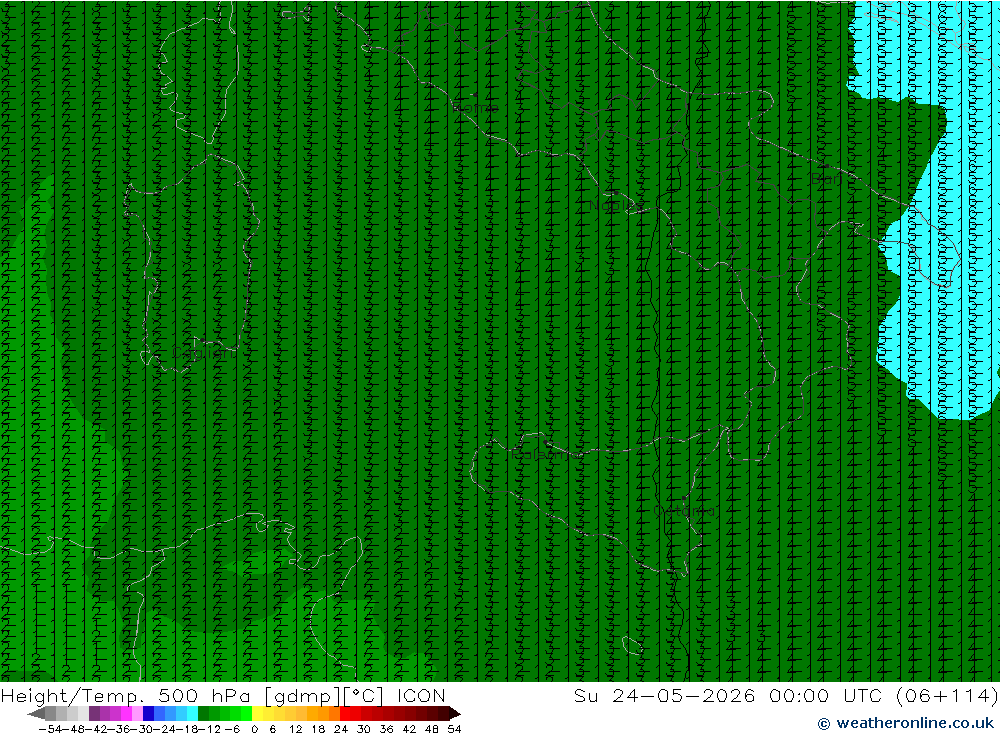Pick the magenta swatch on temperature scale
The image size is (1000, 733).
coord(126,713)
